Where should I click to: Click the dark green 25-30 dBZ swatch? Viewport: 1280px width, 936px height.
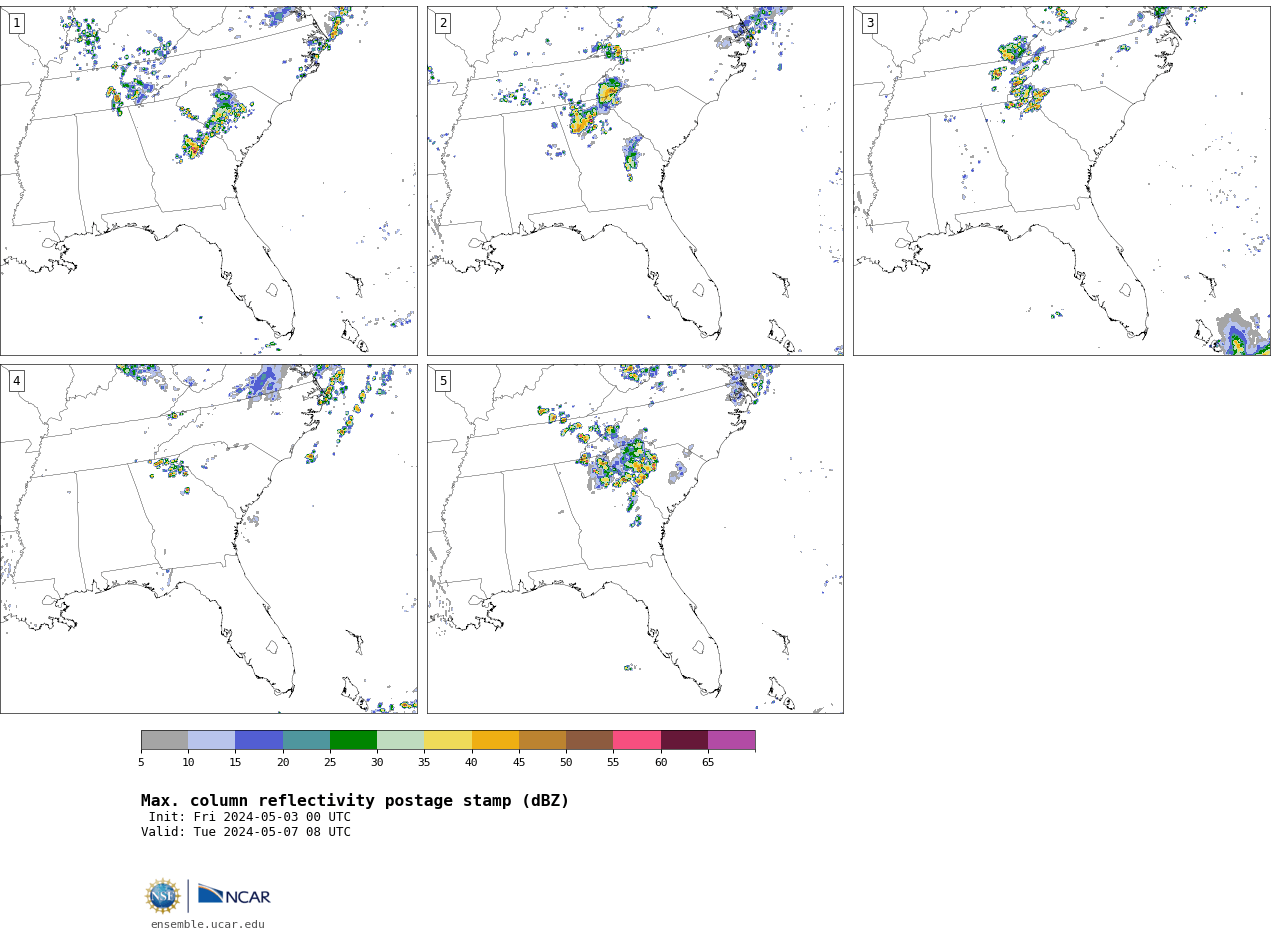click(x=353, y=740)
